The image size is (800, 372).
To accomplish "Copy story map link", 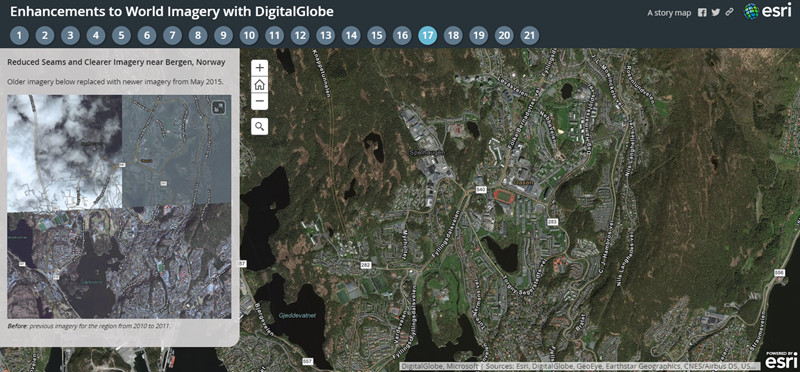I will point(730,13).
